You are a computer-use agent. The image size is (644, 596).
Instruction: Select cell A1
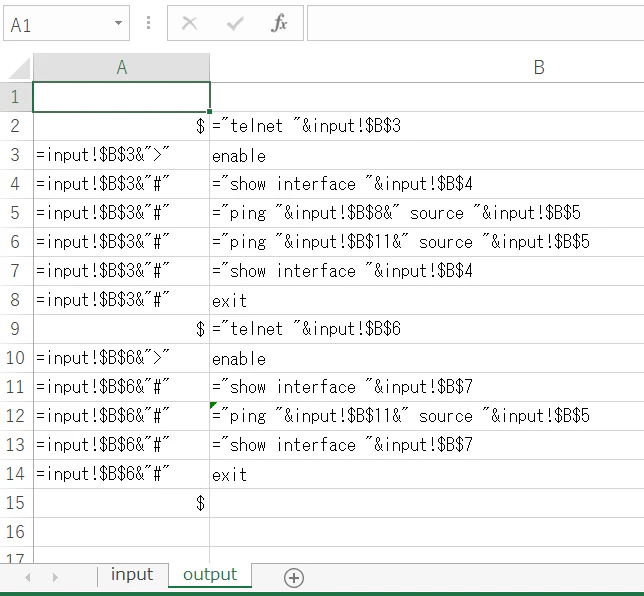point(122,97)
